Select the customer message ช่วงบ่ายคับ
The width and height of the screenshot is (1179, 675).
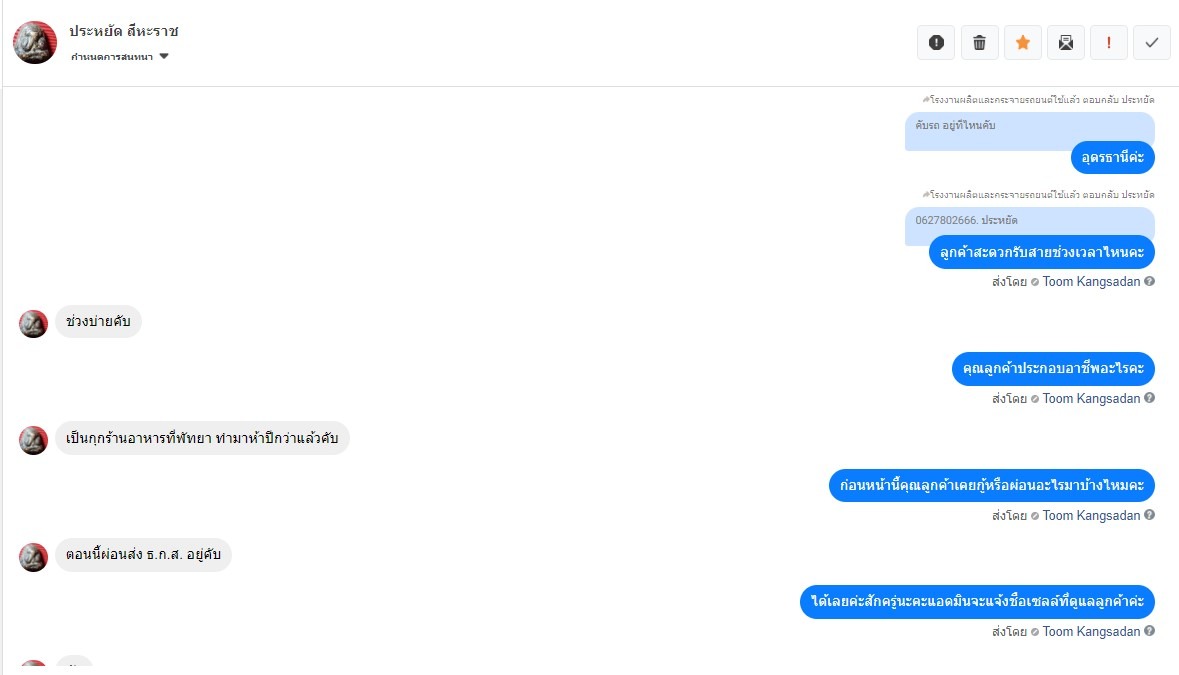pos(99,322)
